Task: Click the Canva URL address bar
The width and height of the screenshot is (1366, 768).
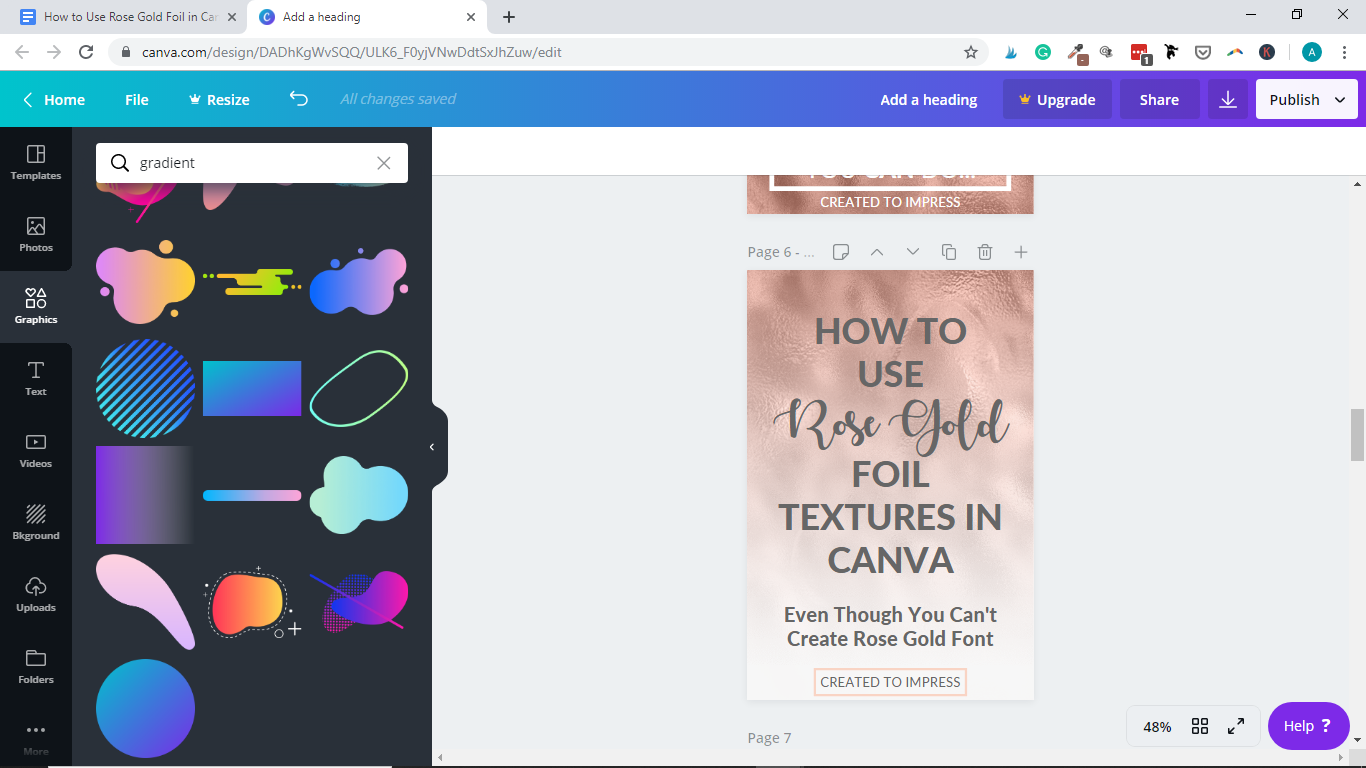Action: click(540, 52)
